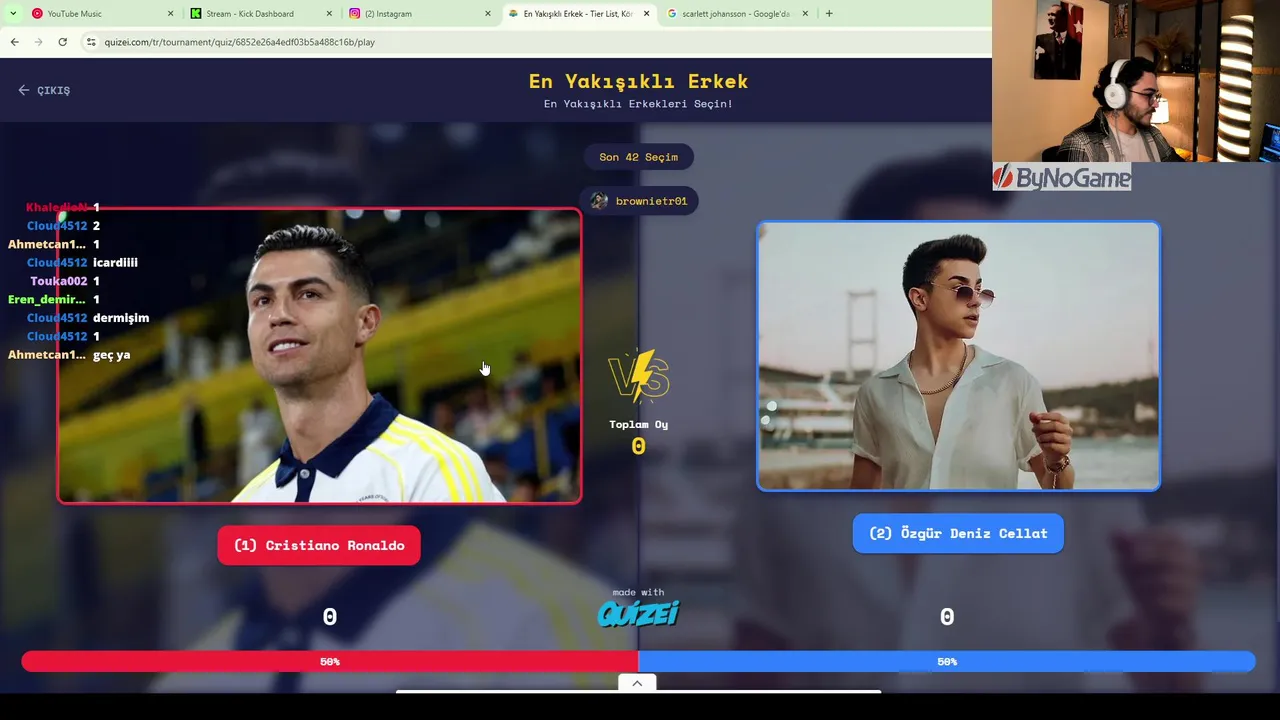Close the YouTube Music tab
1280x720 pixels.
(170, 14)
